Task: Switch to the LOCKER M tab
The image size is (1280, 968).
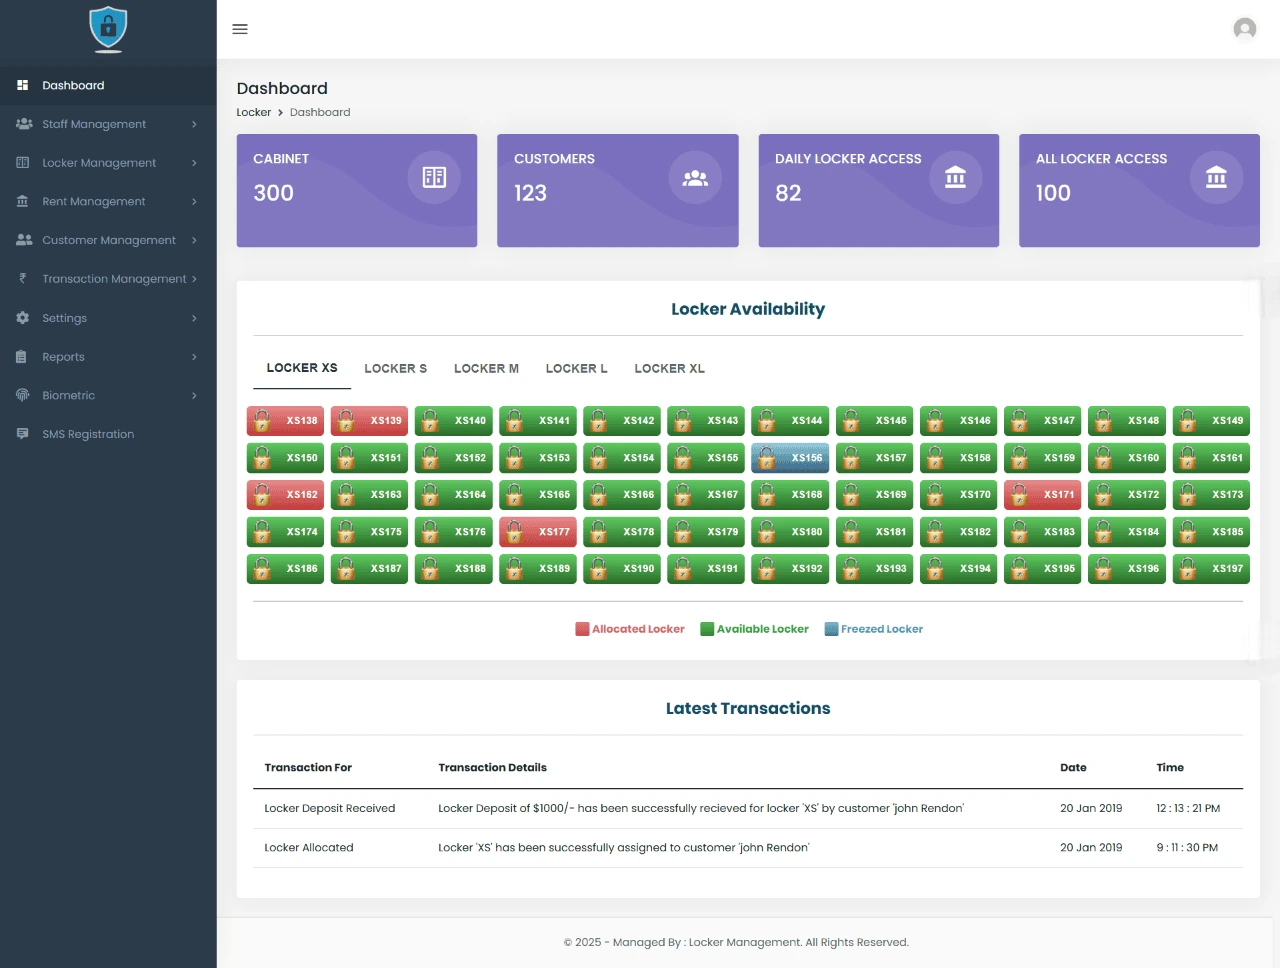Action: pos(486,369)
